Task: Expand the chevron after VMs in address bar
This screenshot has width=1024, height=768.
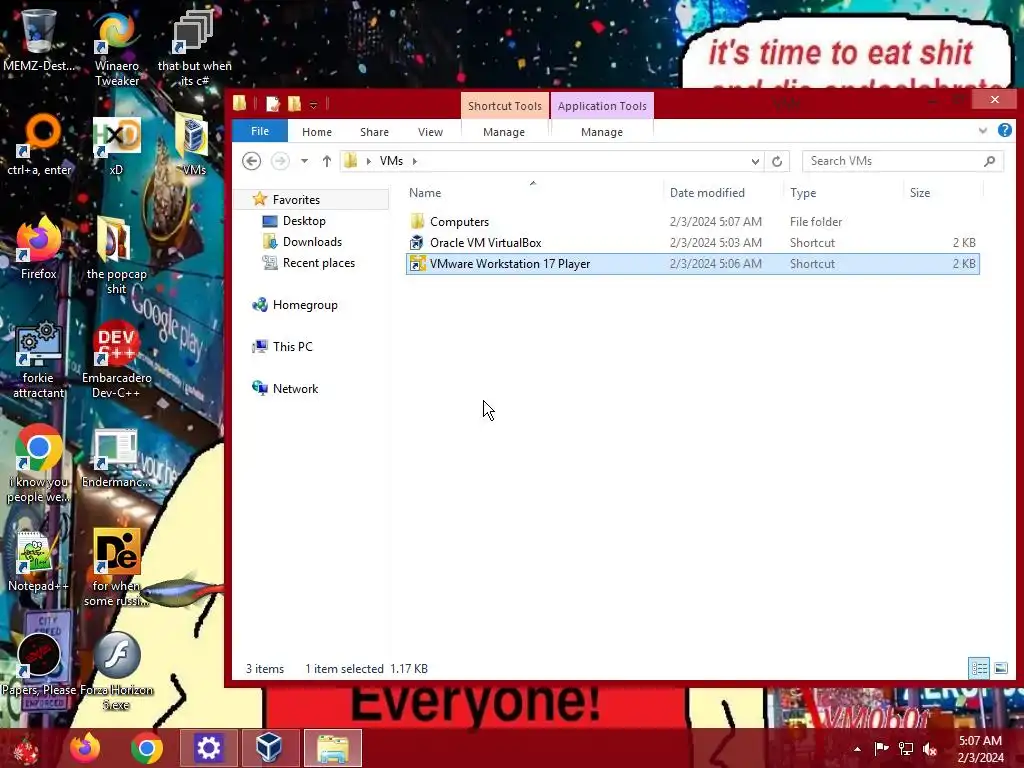Action: click(x=415, y=161)
